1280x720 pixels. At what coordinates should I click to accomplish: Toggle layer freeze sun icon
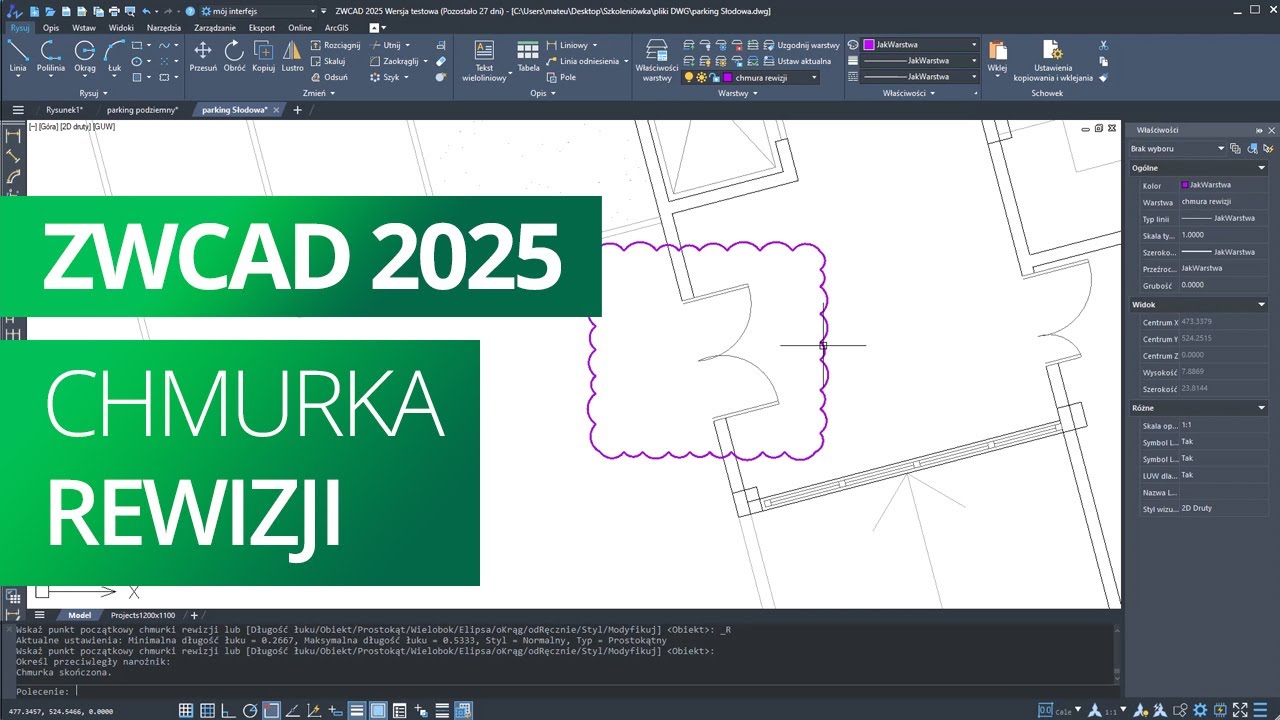pos(701,77)
